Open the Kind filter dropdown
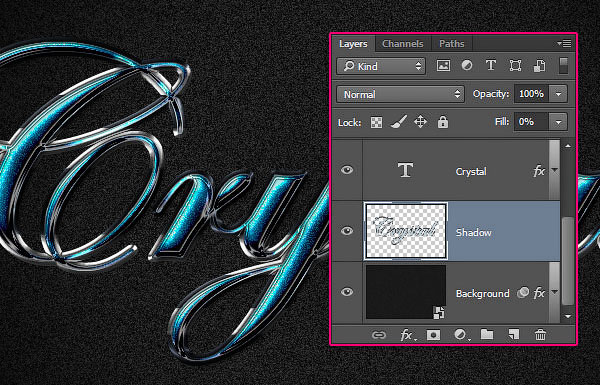Screen dimensions: 600x385 pyautogui.click(x=381, y=66)
